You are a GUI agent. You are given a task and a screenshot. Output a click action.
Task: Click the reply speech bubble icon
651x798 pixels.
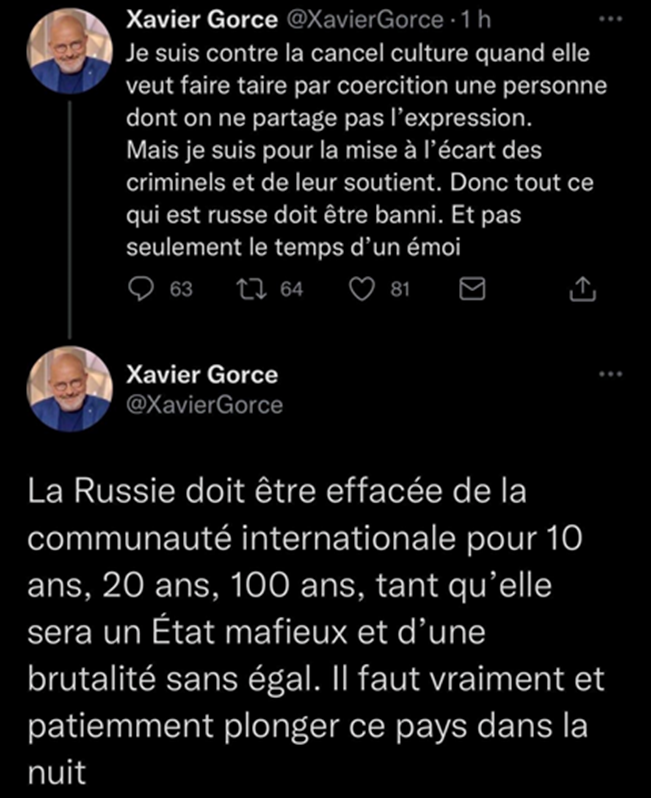[140, 289]
